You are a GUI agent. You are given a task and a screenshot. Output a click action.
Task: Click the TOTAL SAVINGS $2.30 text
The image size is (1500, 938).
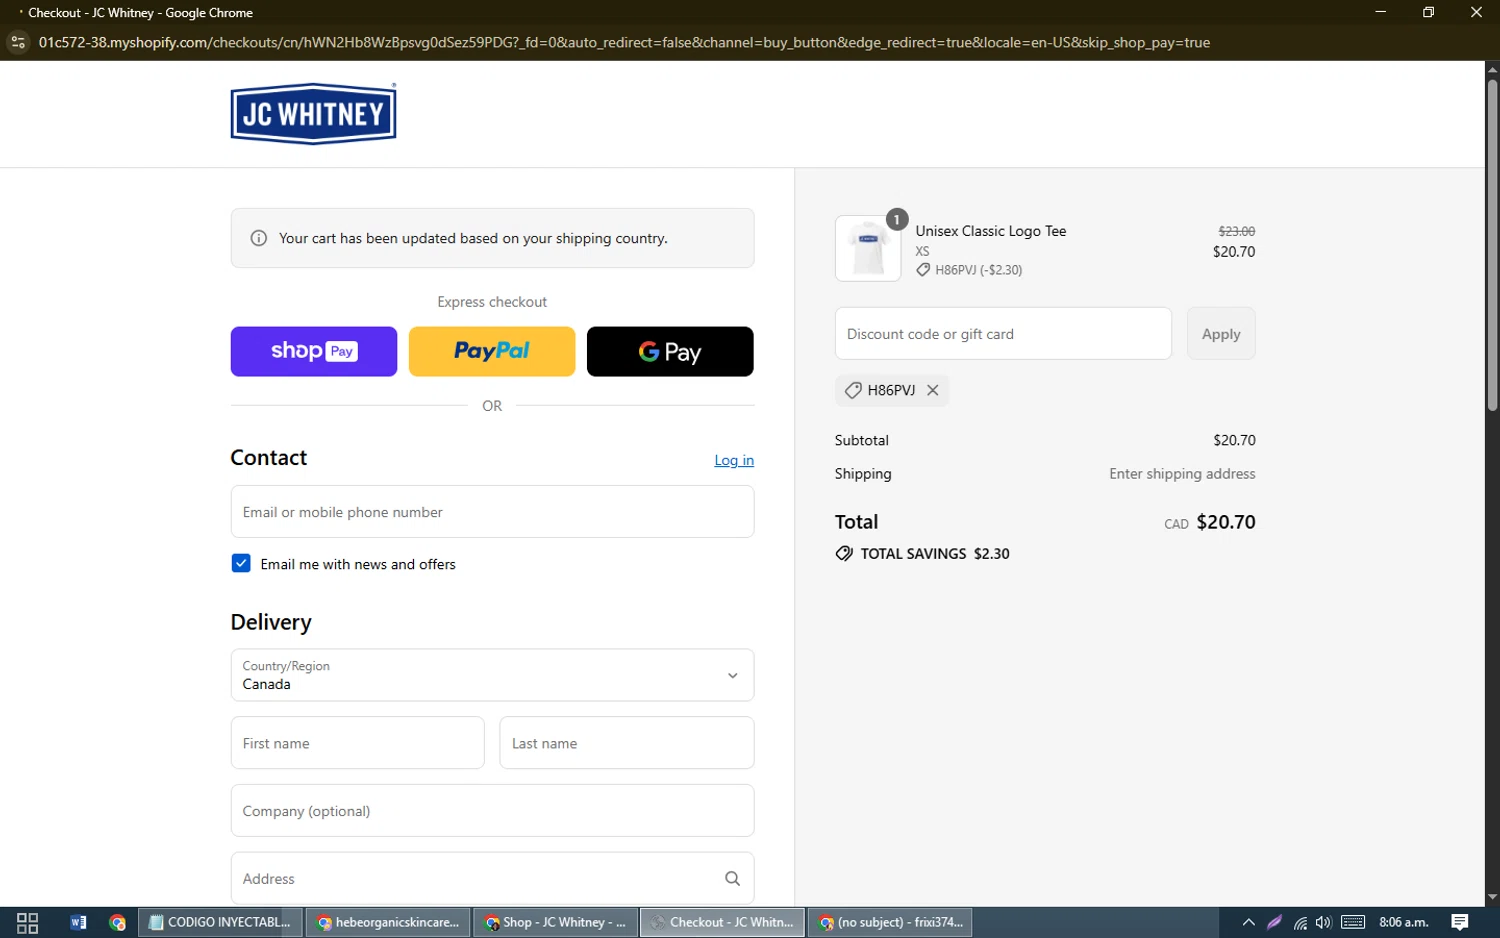[x=935, y=554]
